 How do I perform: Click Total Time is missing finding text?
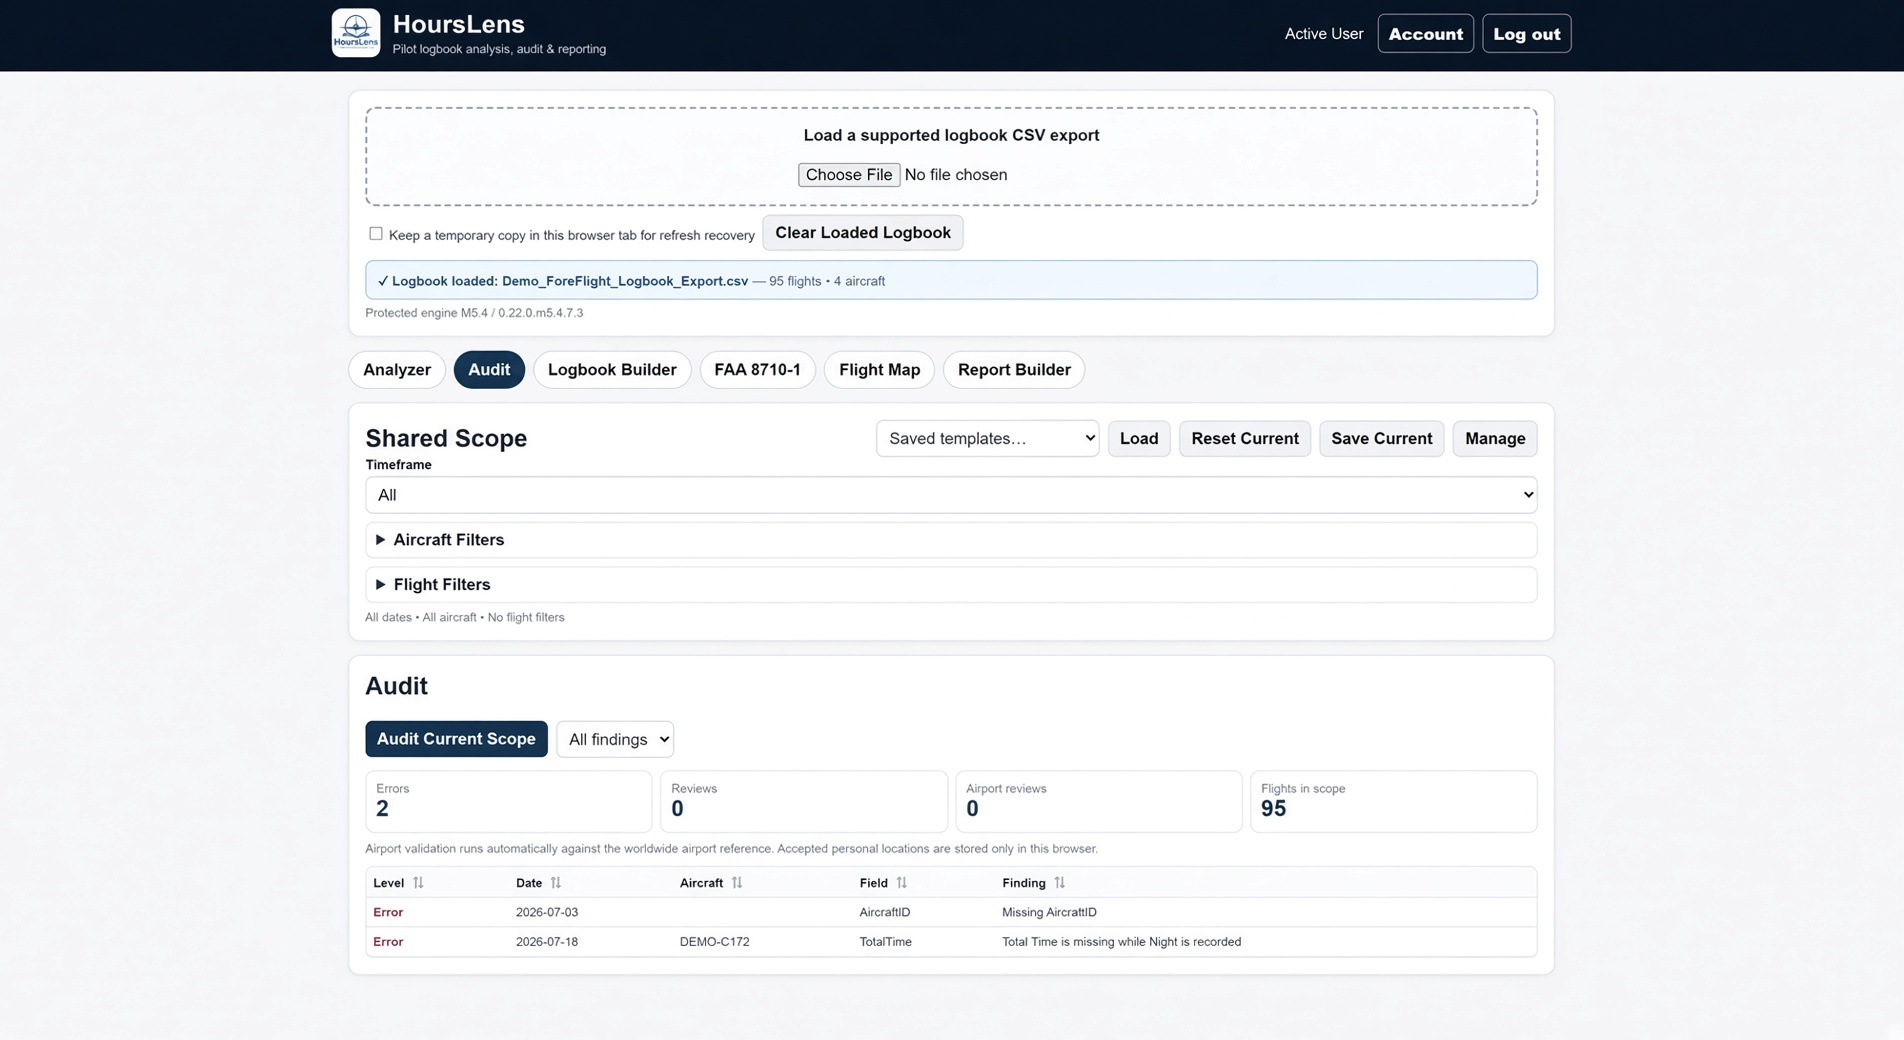(x=1121, y=942)
